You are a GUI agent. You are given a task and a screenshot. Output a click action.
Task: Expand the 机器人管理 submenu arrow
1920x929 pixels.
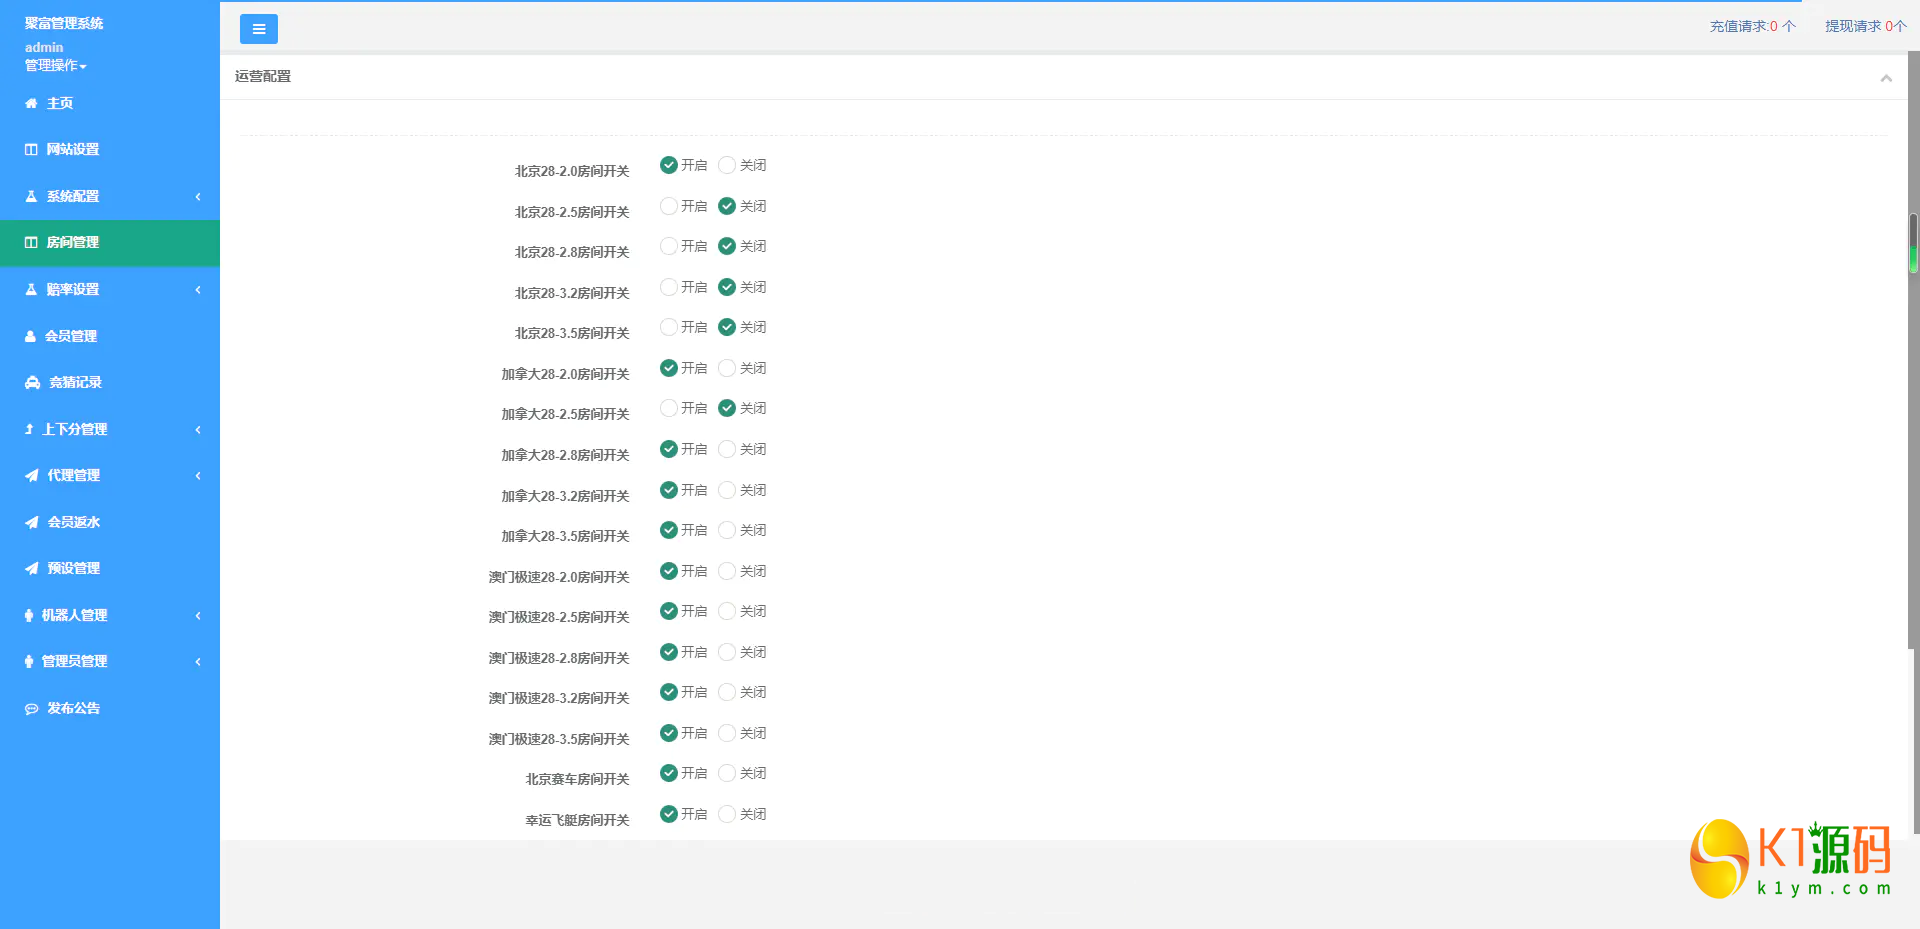pos(198,615)
